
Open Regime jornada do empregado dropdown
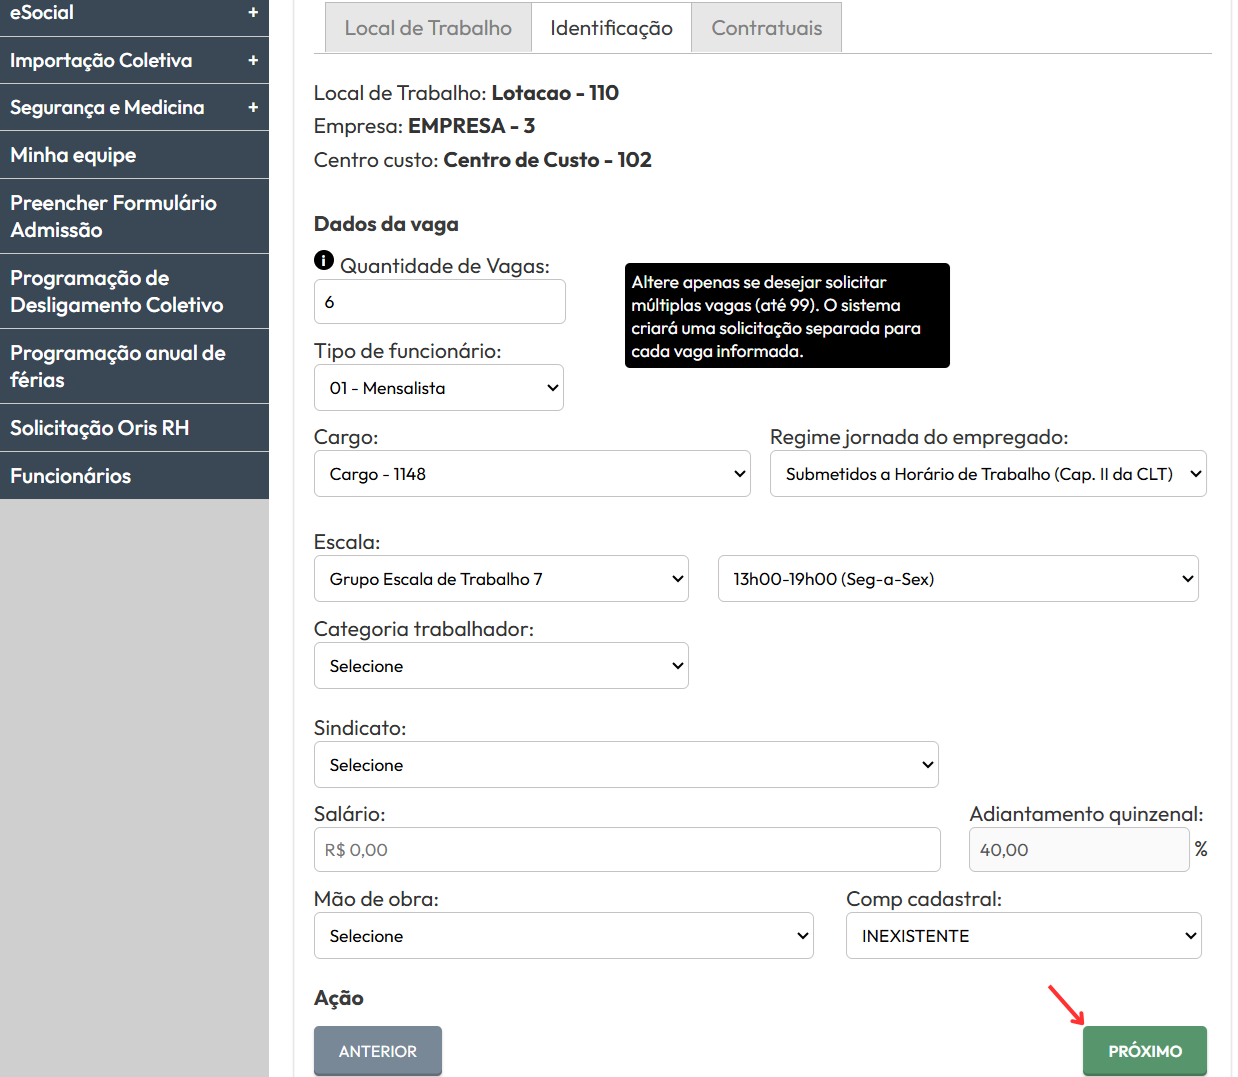[988, 474]
